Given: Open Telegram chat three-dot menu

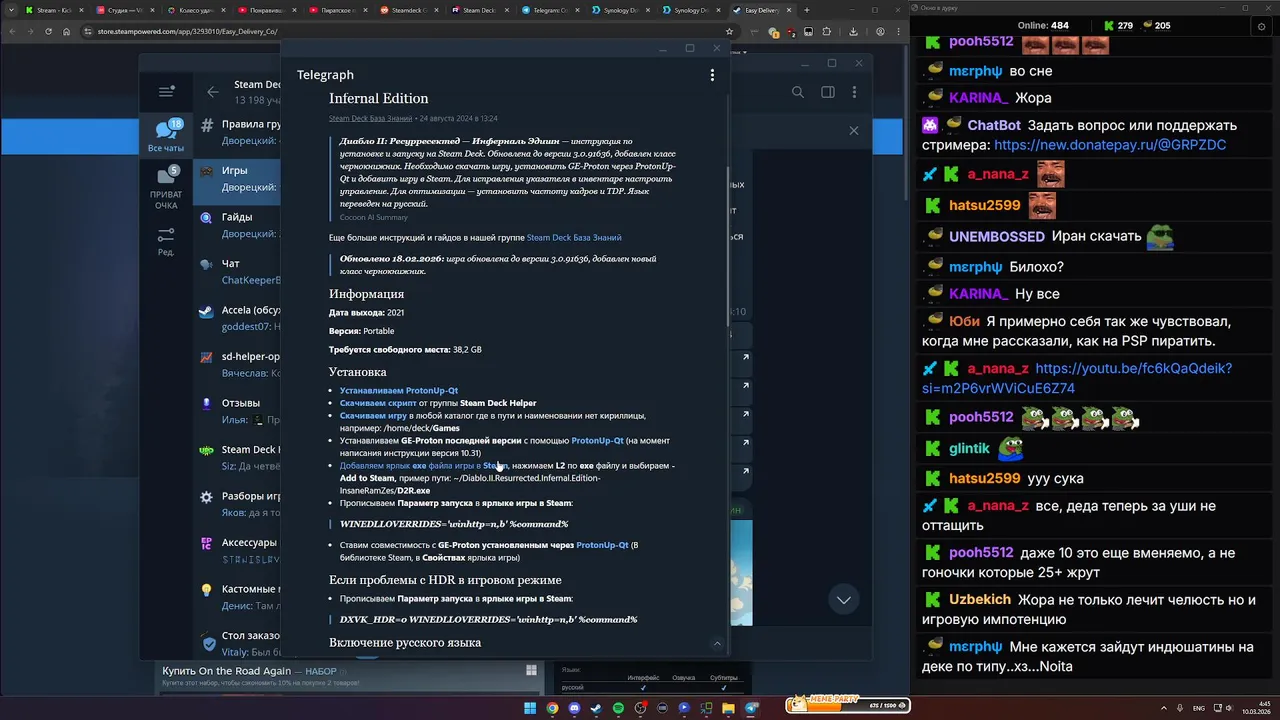Looking at the screenshot, I should pos(854,92).
